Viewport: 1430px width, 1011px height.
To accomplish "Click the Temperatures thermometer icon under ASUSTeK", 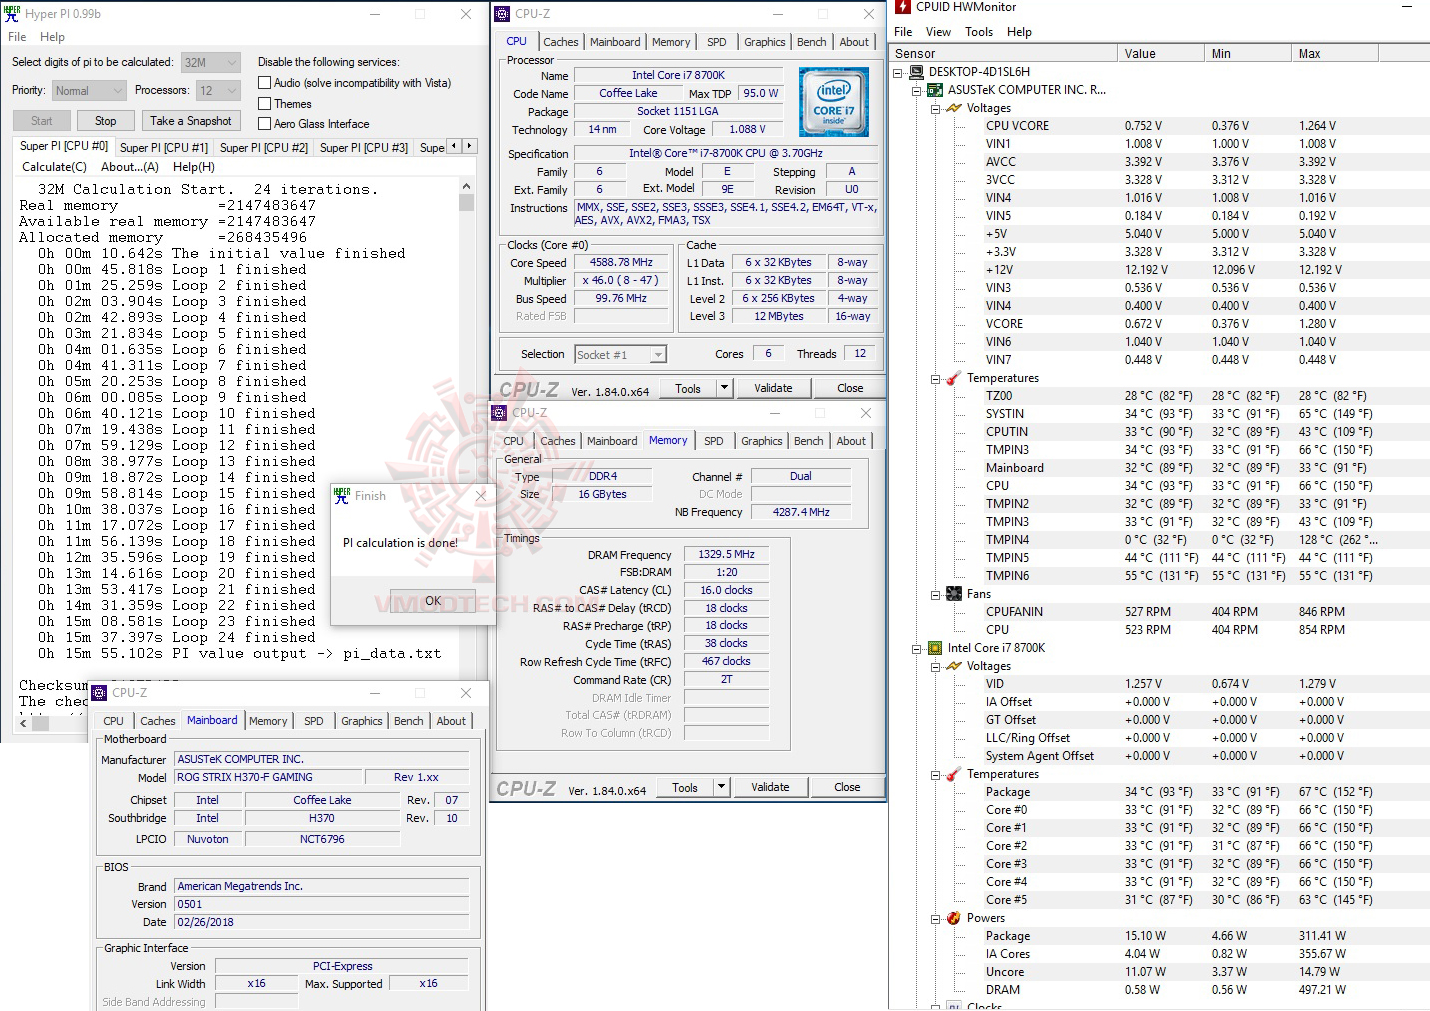I will point(954,378).
